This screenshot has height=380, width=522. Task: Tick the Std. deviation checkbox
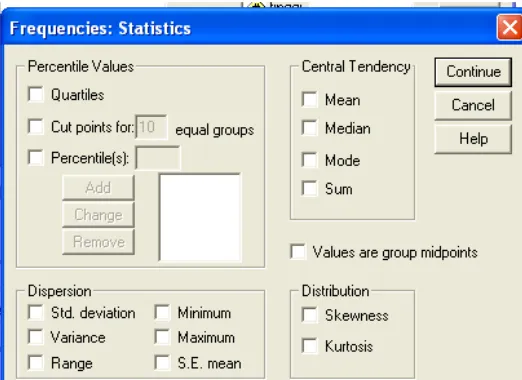[x=36, y=313]
